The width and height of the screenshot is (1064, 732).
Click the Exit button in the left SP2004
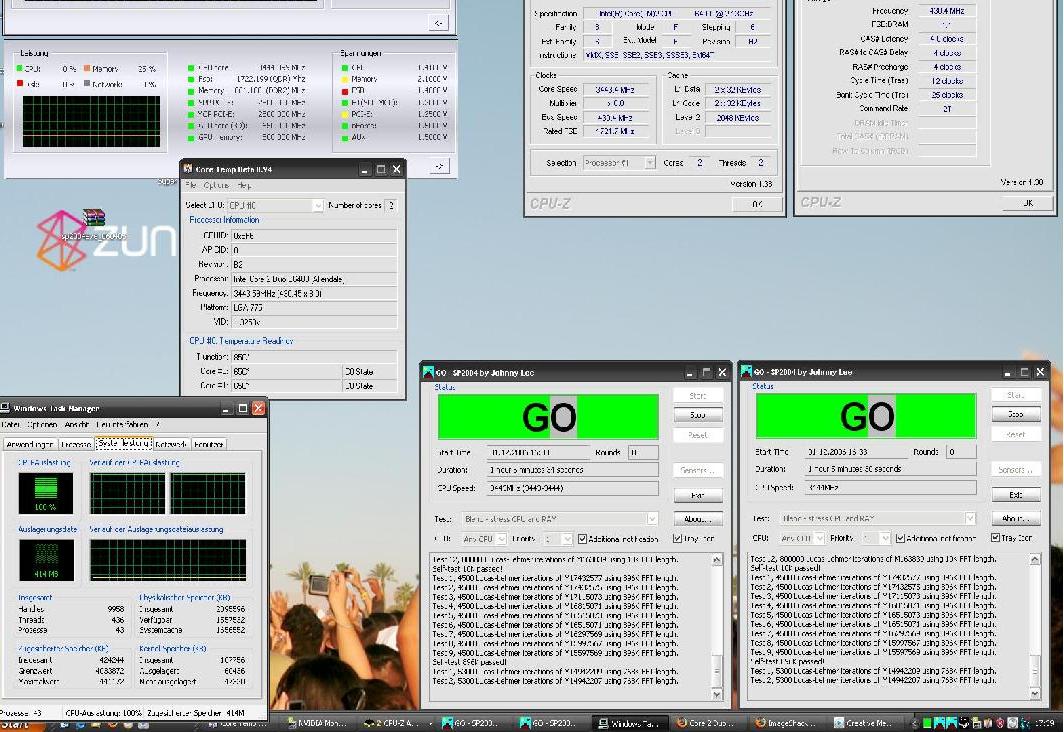click(x=698, y=496)
